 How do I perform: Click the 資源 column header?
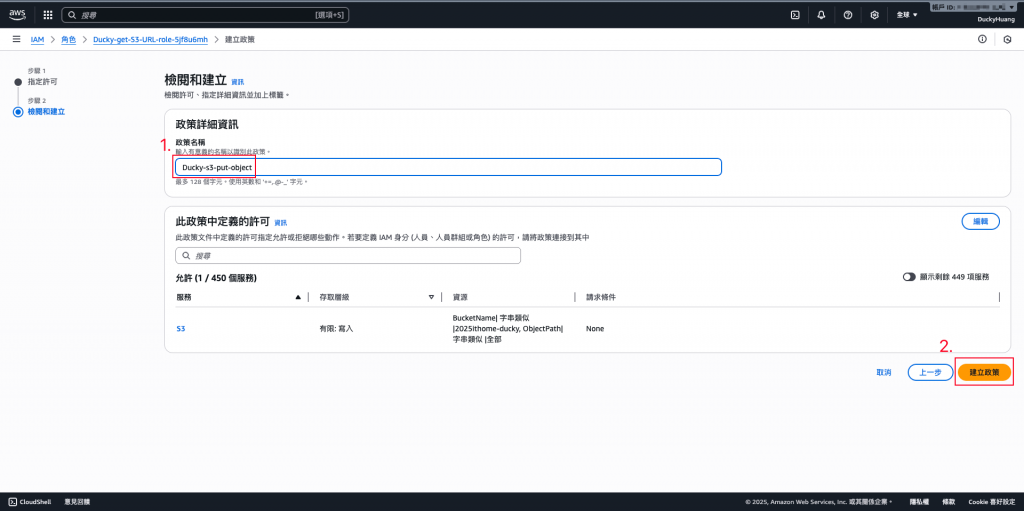[x=460, y=297]
